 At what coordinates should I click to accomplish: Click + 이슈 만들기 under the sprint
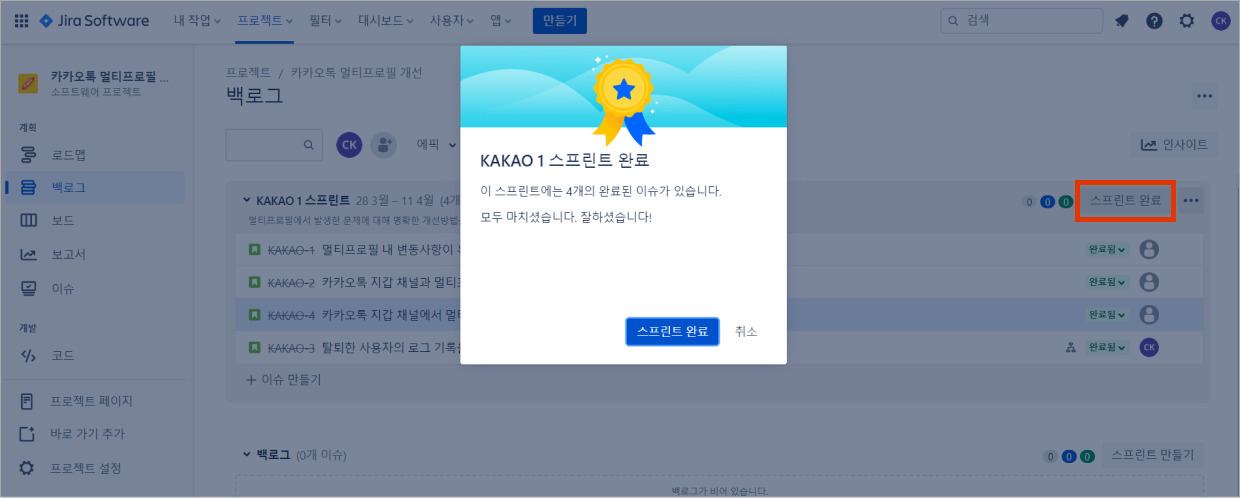click(284, 380)
